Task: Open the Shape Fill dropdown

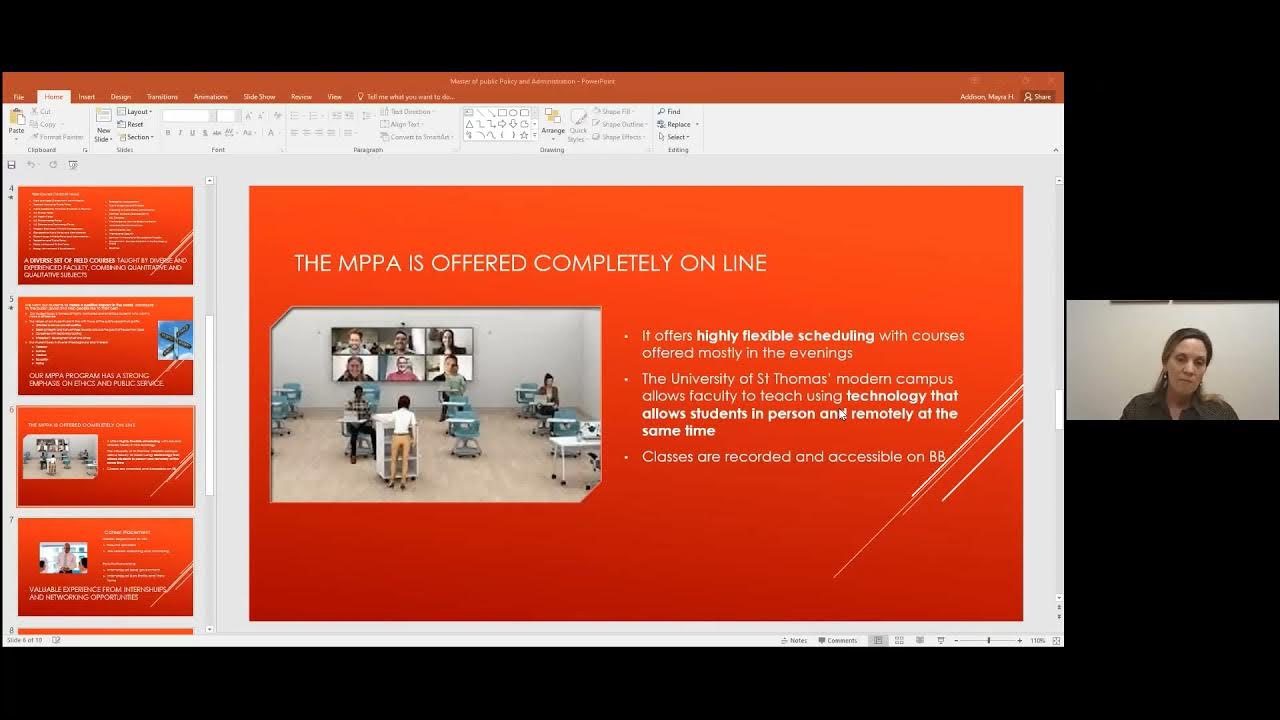Action: click(x=613, y=111)
